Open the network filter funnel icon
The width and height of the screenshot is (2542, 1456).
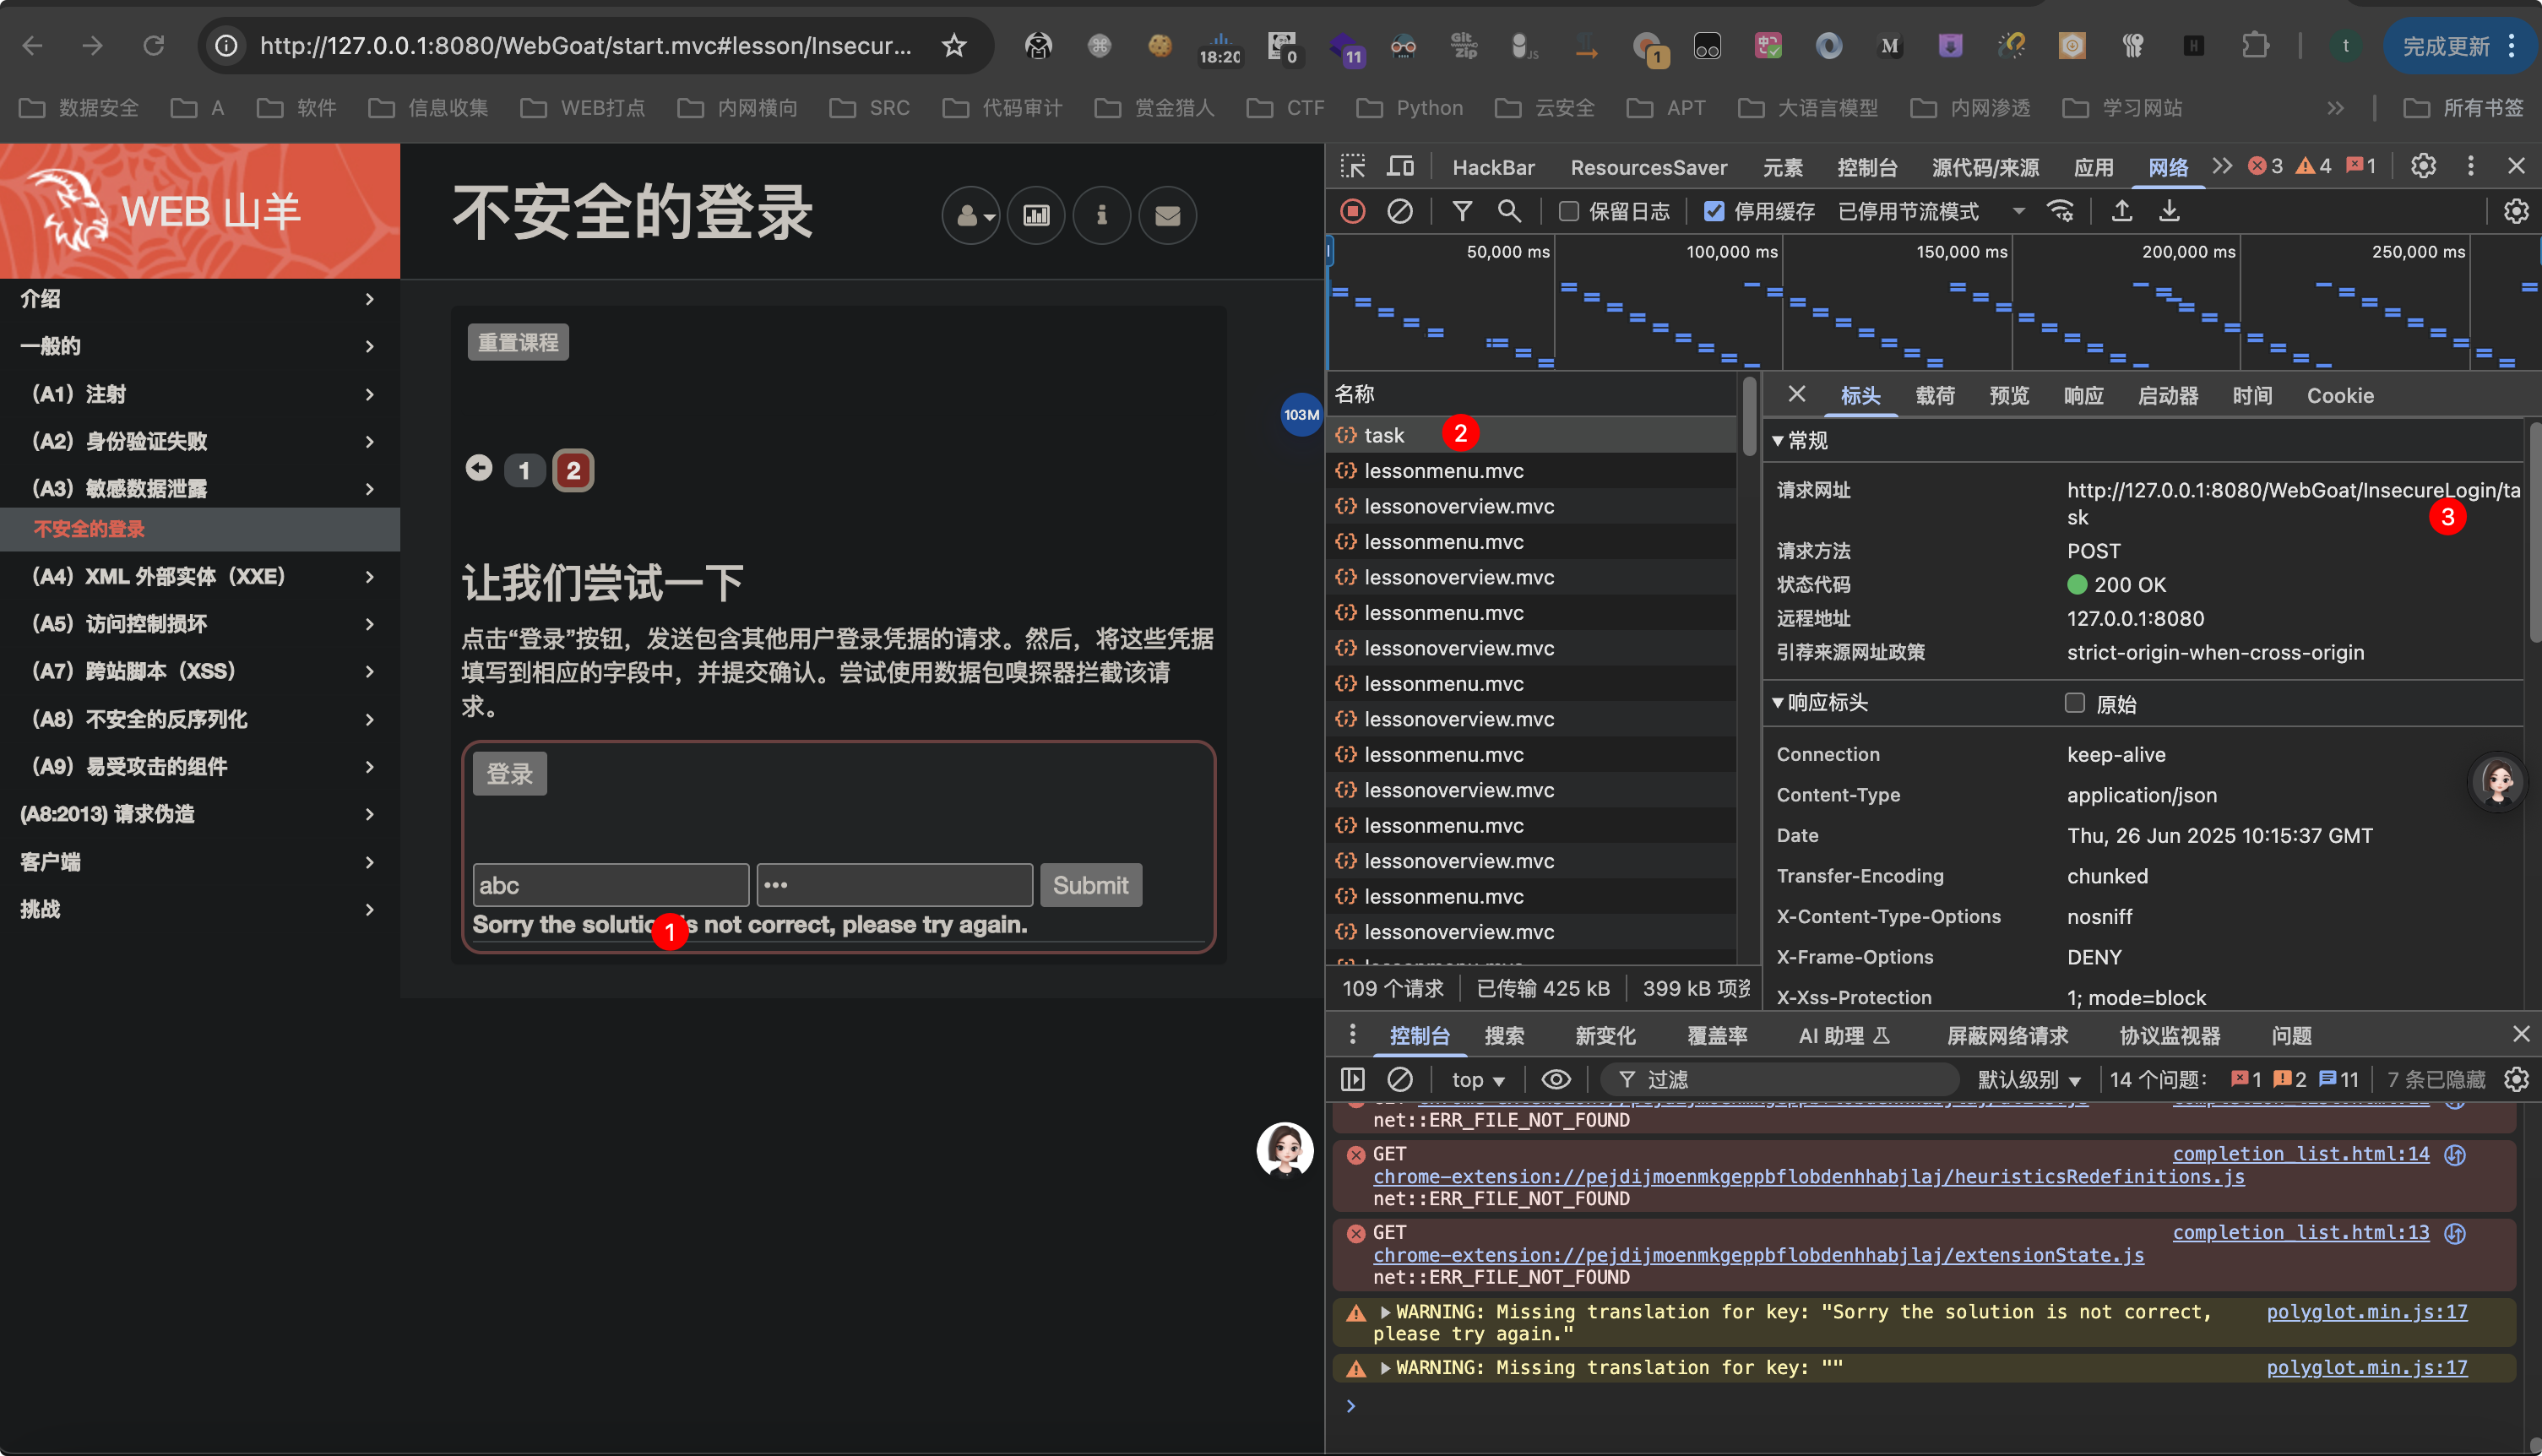1462,211
